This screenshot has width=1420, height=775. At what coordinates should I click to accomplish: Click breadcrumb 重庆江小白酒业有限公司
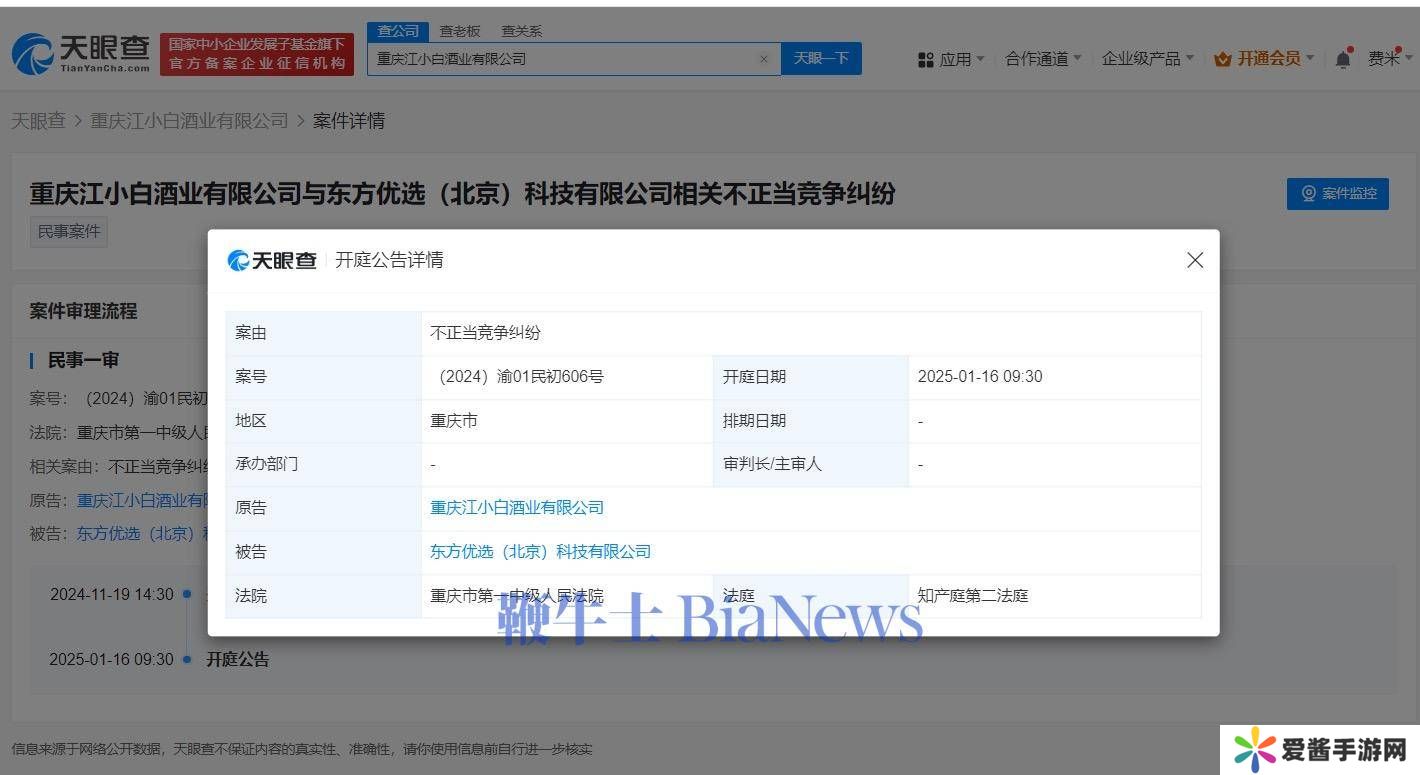pyautogui.click(x=189, y=121)
